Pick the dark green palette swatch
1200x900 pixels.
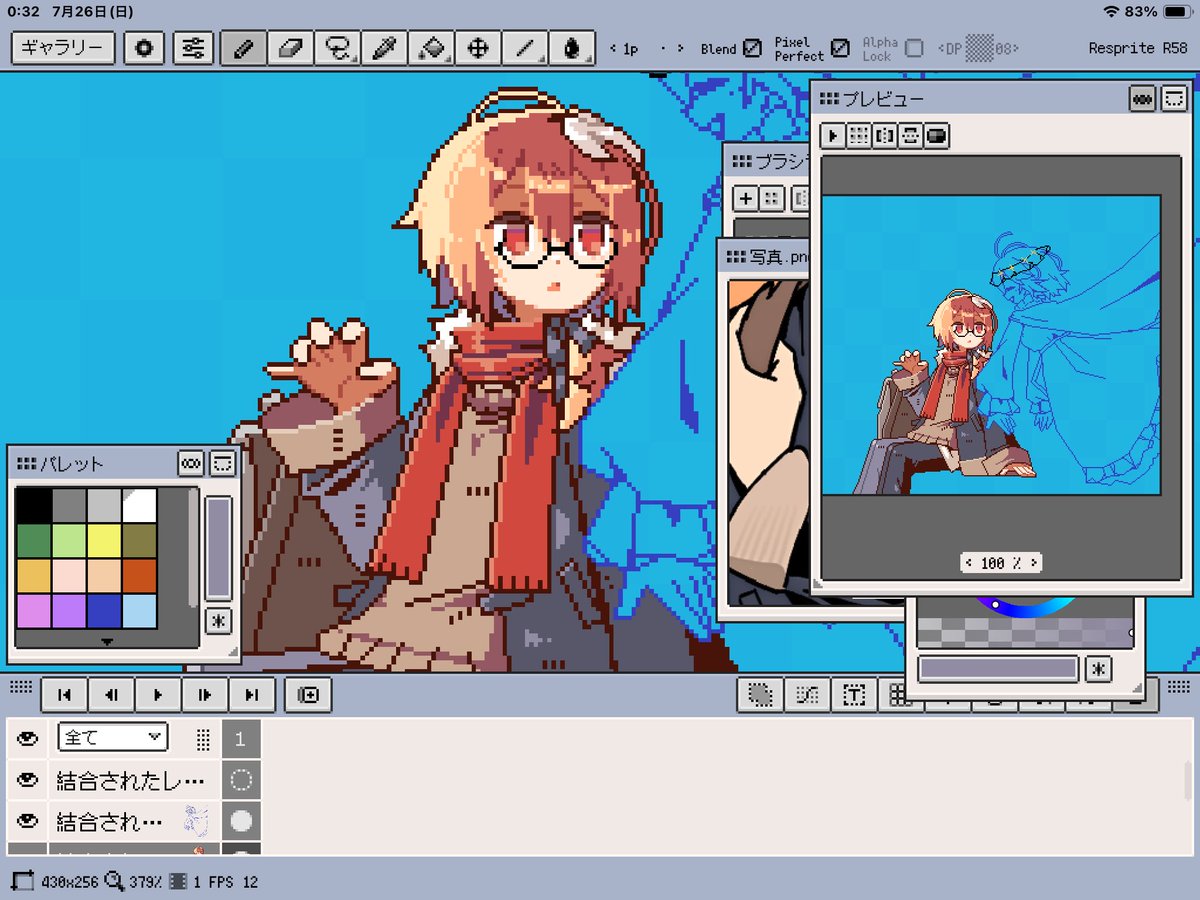pyautogui.click(x=33, y=541)
